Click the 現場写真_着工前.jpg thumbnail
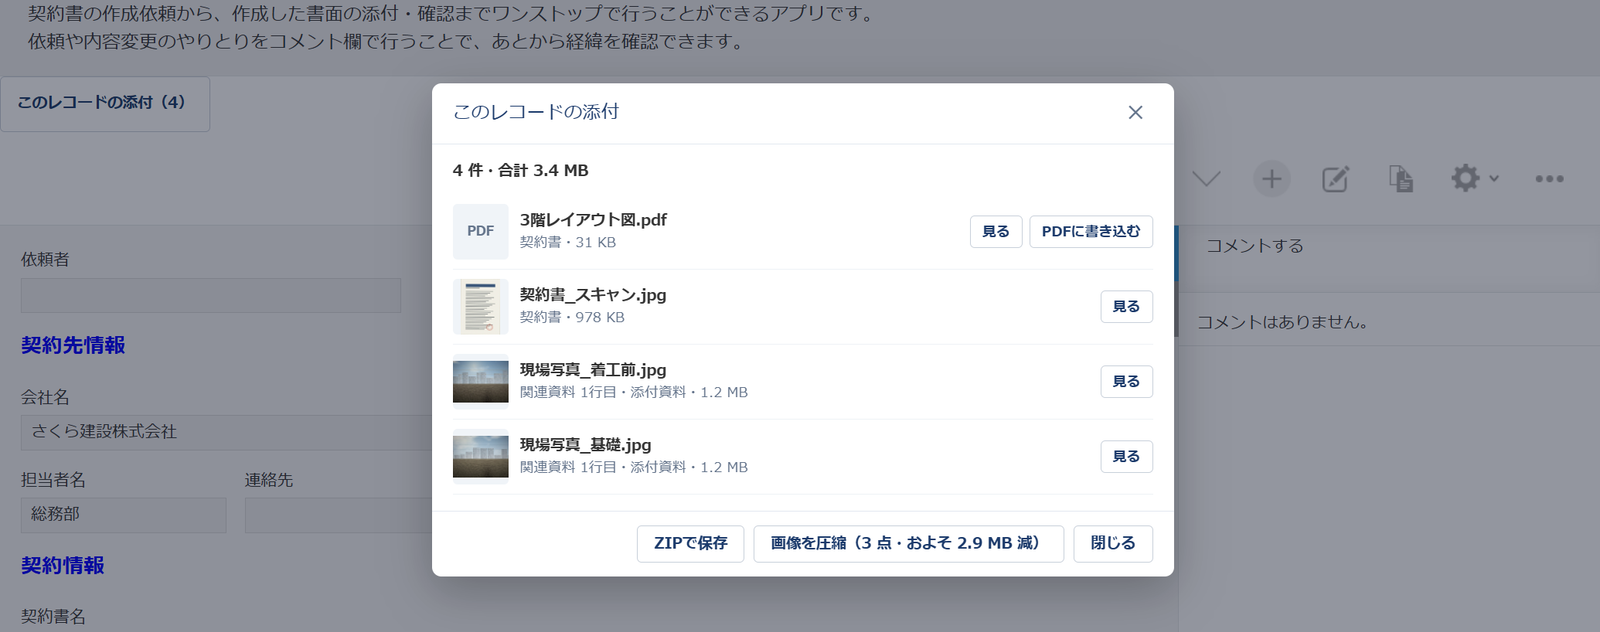The image size is (1600, 632). [x=480, y=381]
